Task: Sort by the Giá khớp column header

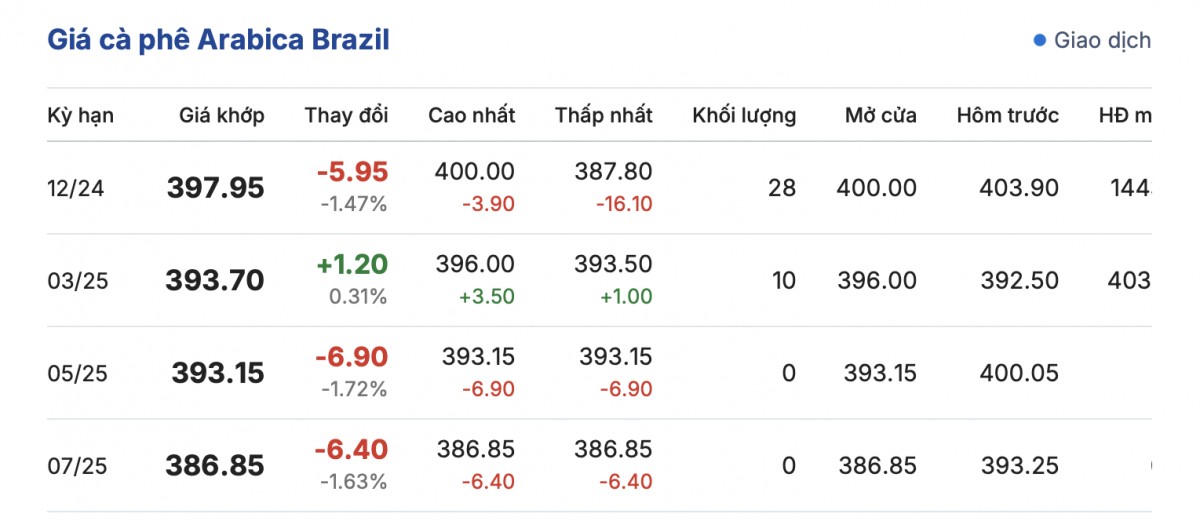Action: click(x=222, y=115)
